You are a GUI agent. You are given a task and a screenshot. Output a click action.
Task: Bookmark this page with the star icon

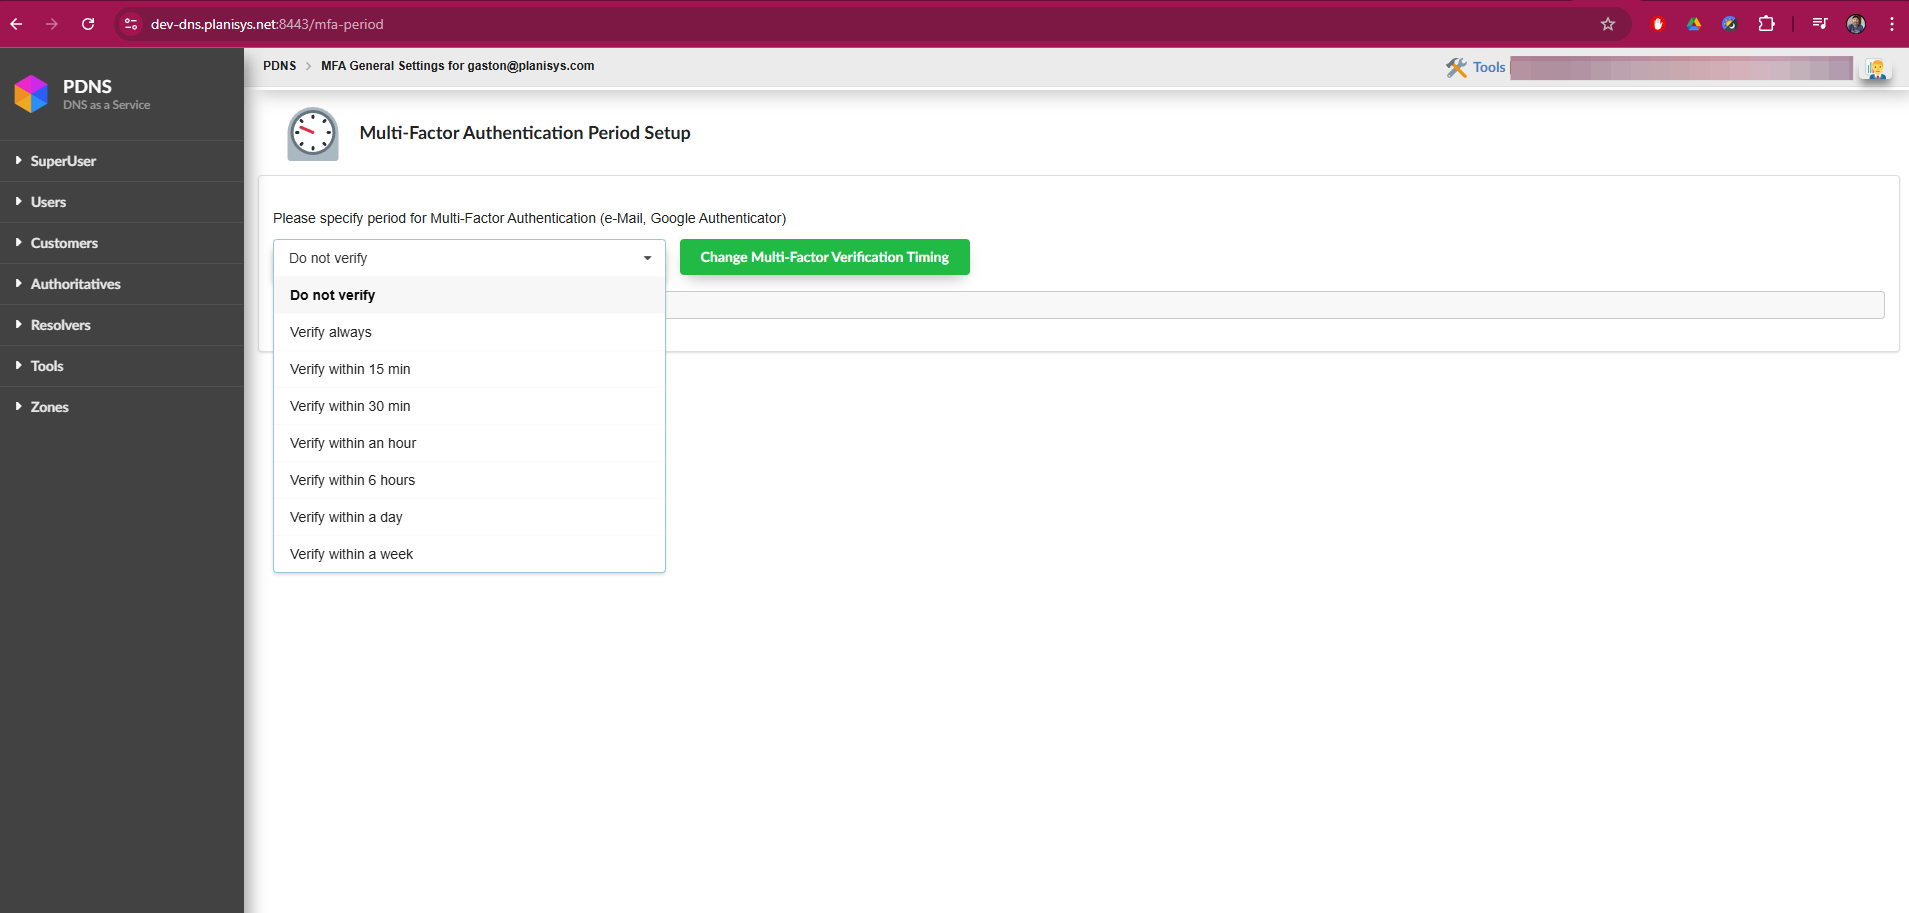click(1608, 24)
